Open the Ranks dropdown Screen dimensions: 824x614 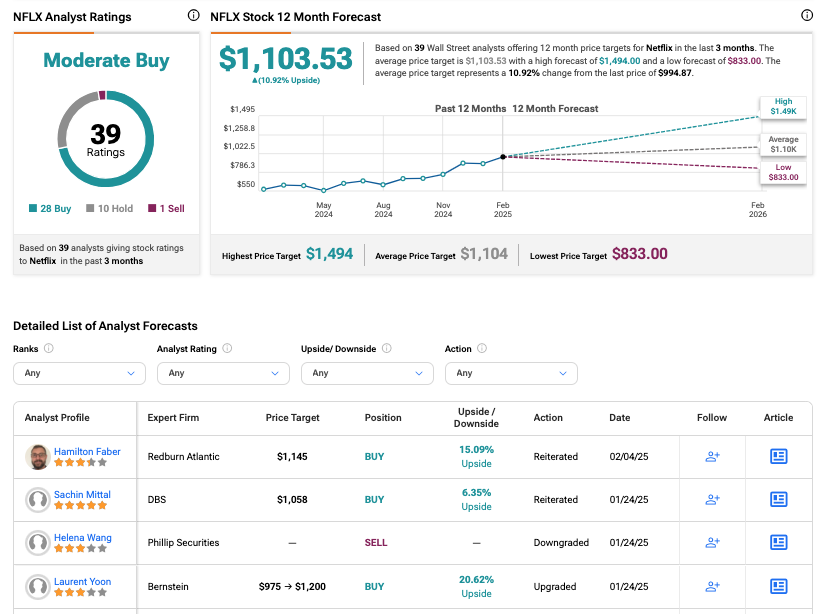(79, 373)
